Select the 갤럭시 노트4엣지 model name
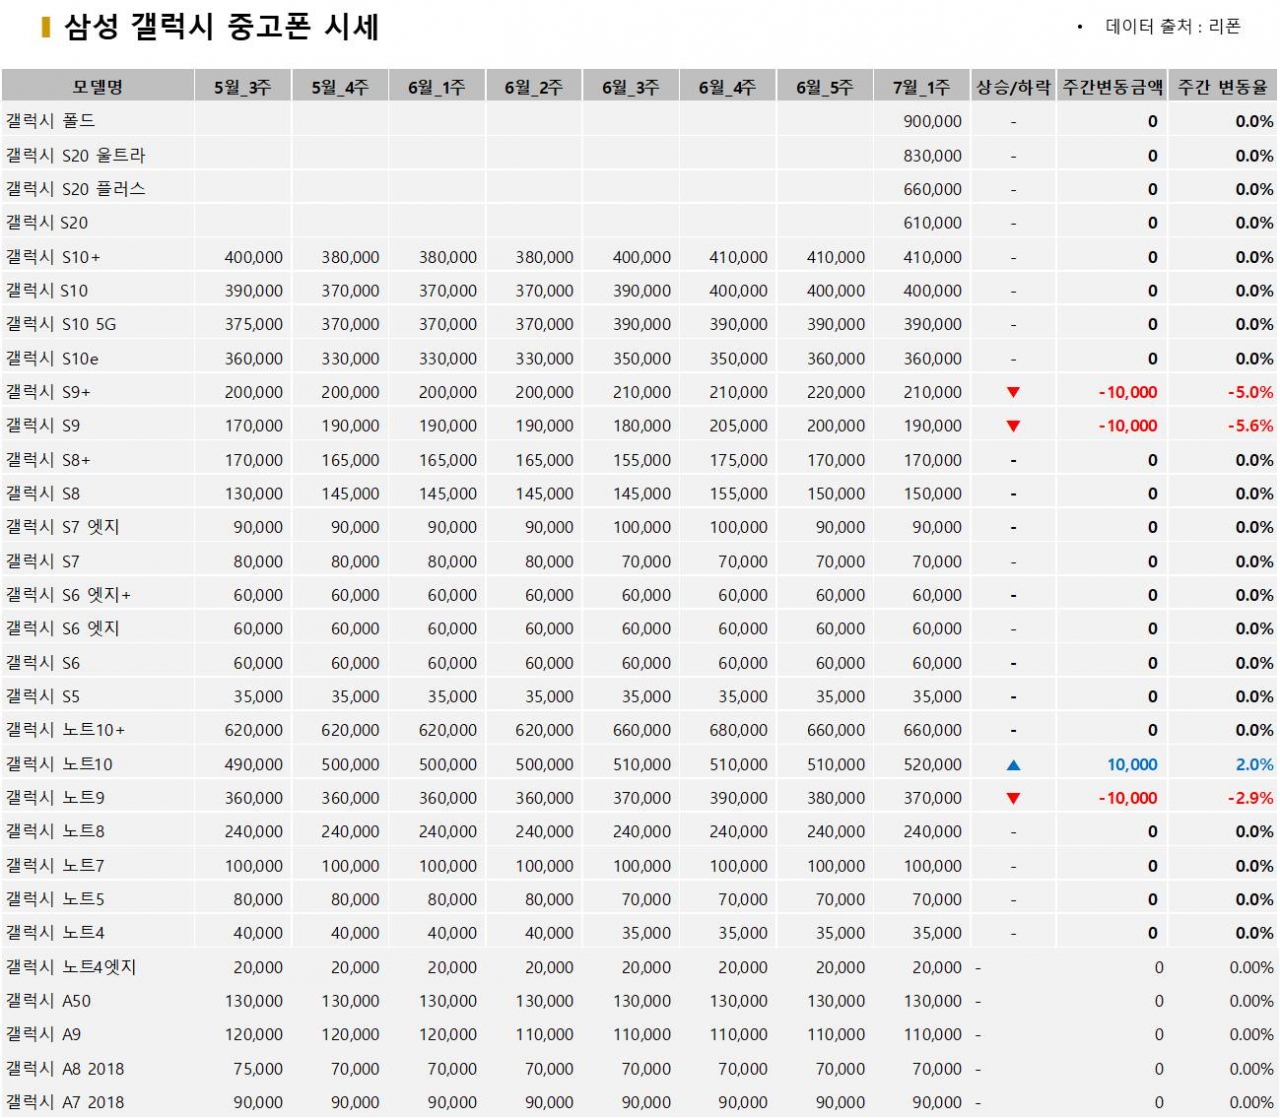 click(71, 967)
